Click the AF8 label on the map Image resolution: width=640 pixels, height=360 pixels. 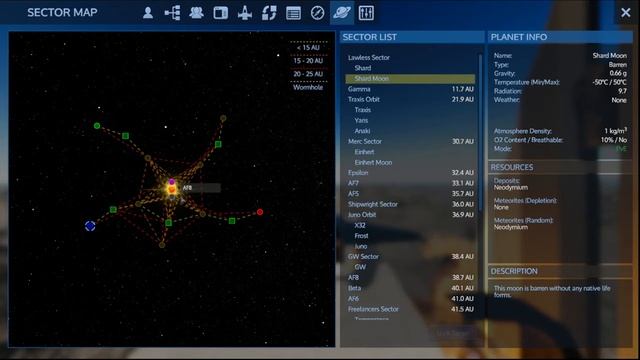click(x=187, y=188)
